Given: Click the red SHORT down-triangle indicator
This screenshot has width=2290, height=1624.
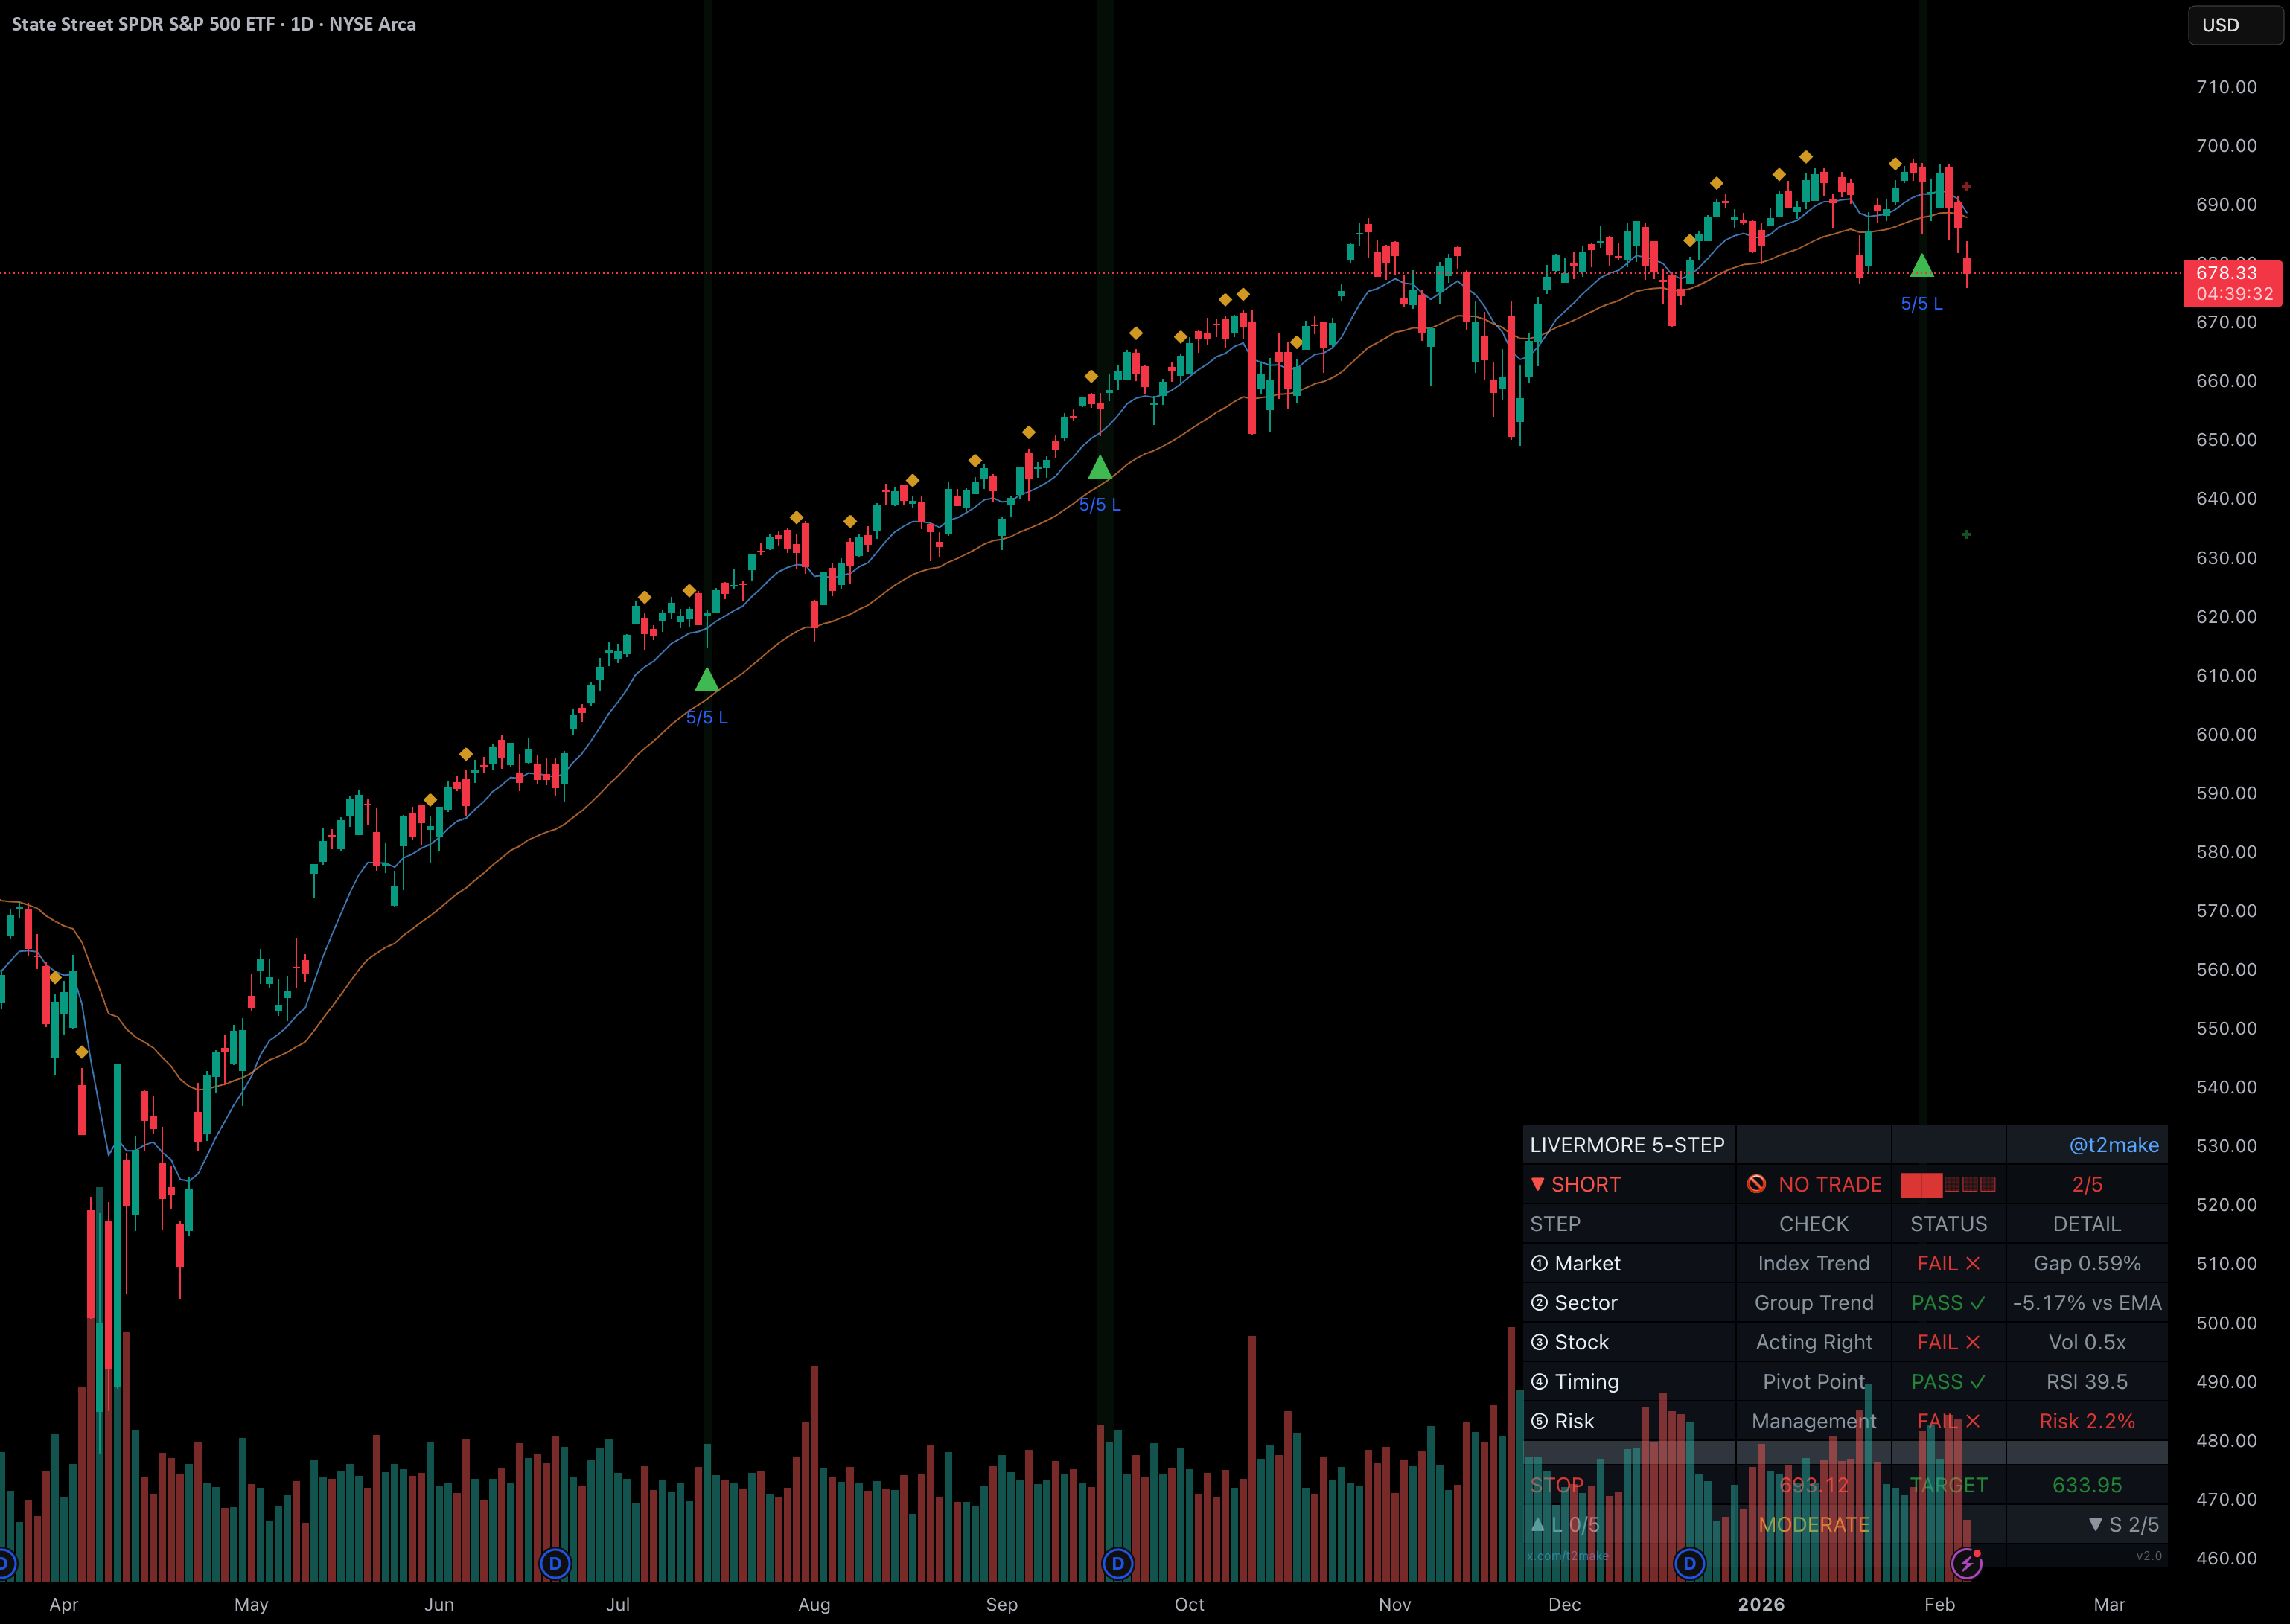Looking at the screenshot, I should 1538,1184.
